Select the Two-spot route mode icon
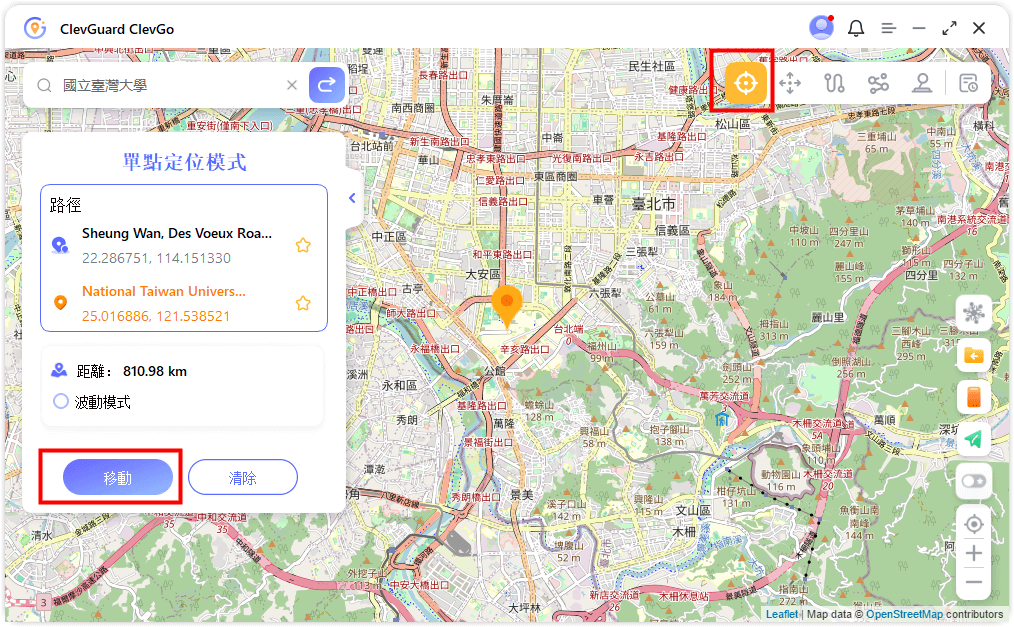1014x627 pixels. 834,83
